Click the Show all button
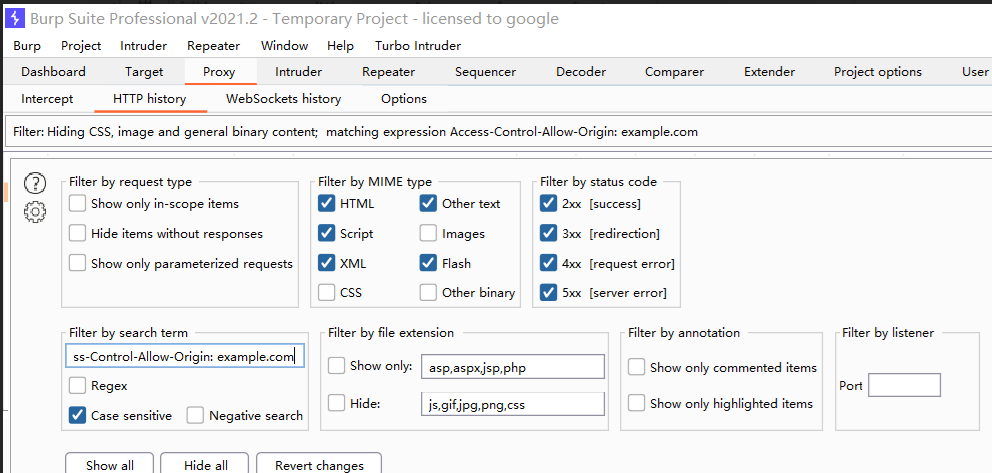Viewport: 992px width, 473px height. tap(109, 464)
